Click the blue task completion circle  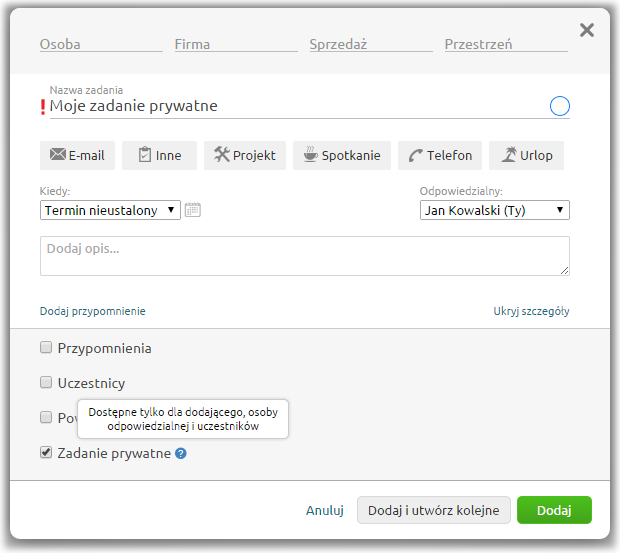[560, 106]
